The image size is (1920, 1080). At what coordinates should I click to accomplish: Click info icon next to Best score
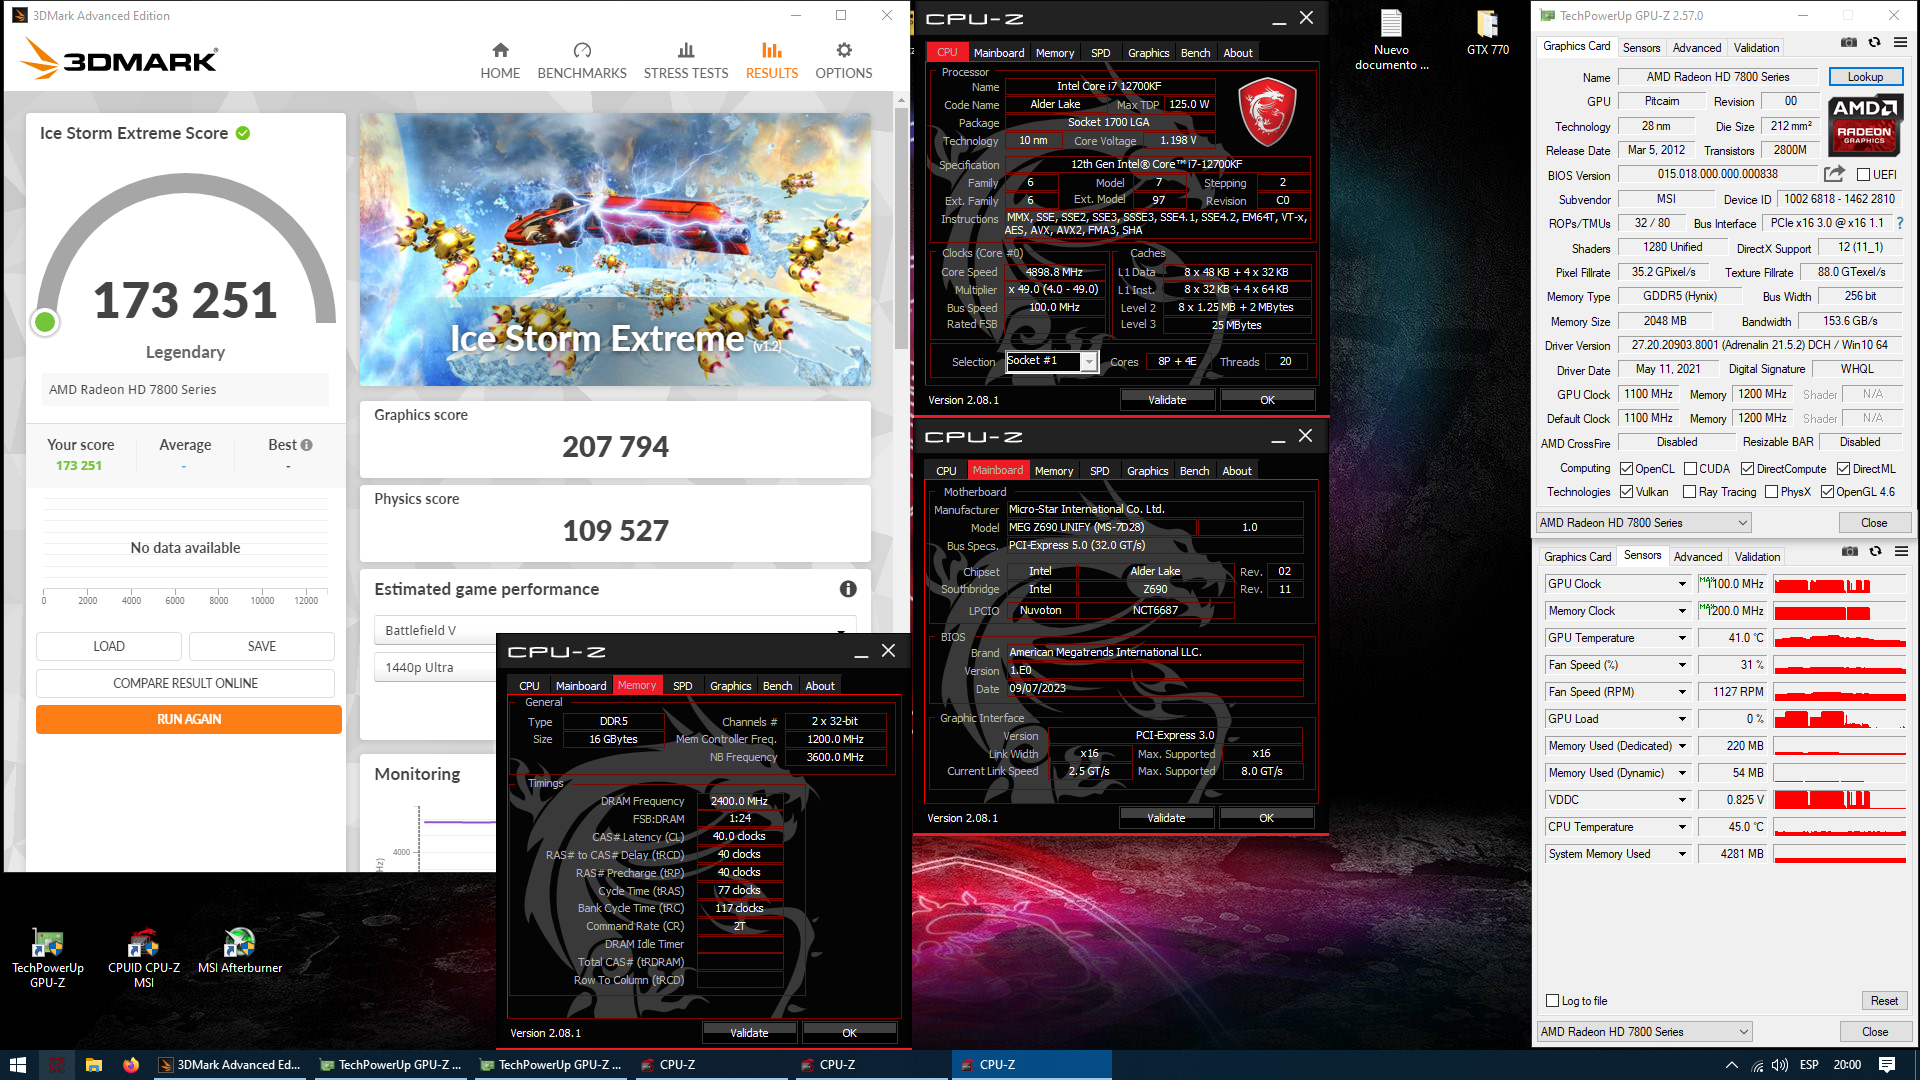(307, 445)
